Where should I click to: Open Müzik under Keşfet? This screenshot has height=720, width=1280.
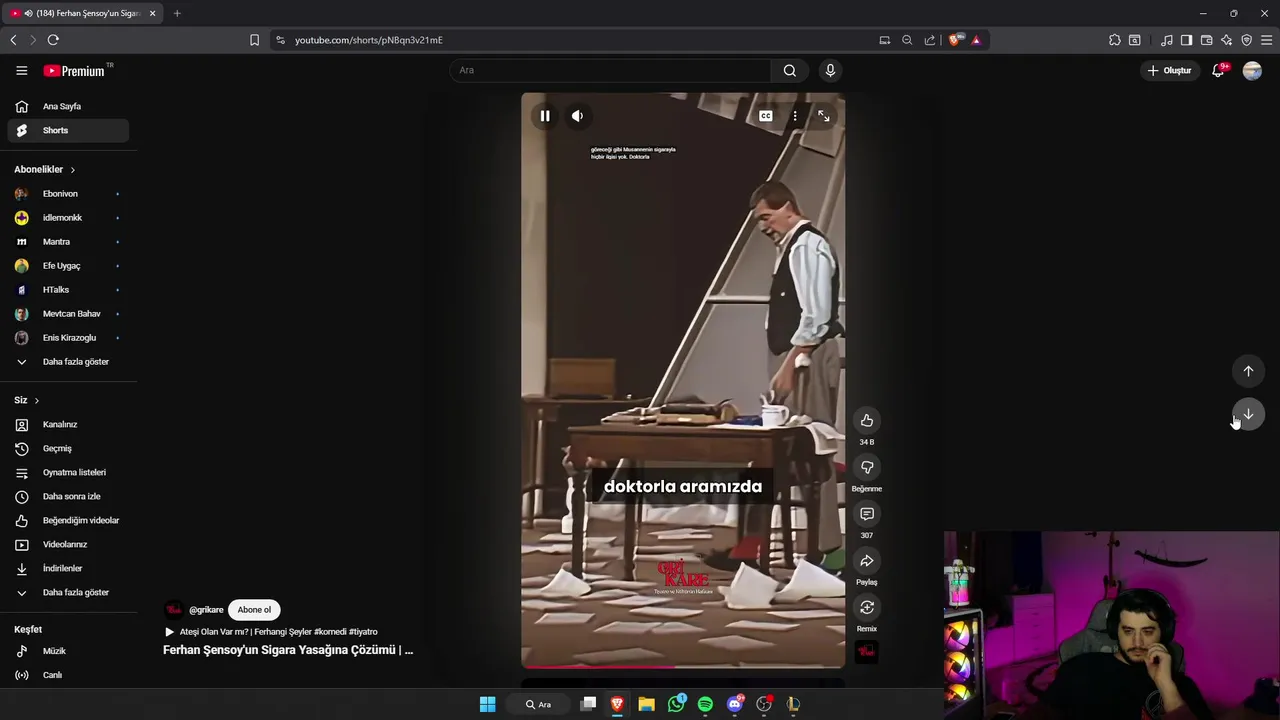(68, 651)
